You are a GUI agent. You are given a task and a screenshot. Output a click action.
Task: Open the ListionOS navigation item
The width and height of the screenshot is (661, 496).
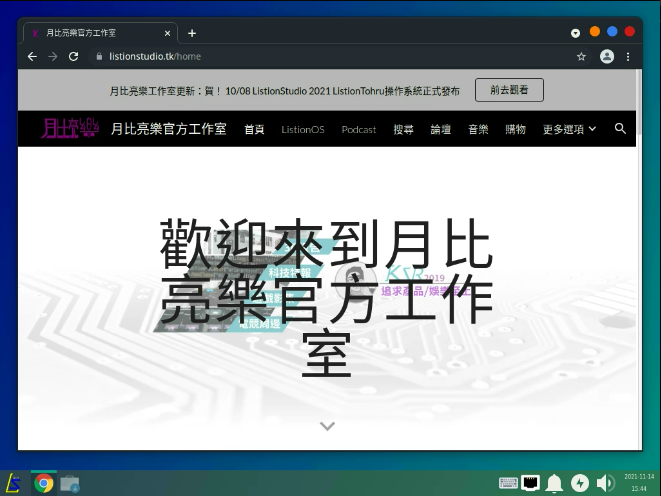pyautogui.click(x=303, y=129)
